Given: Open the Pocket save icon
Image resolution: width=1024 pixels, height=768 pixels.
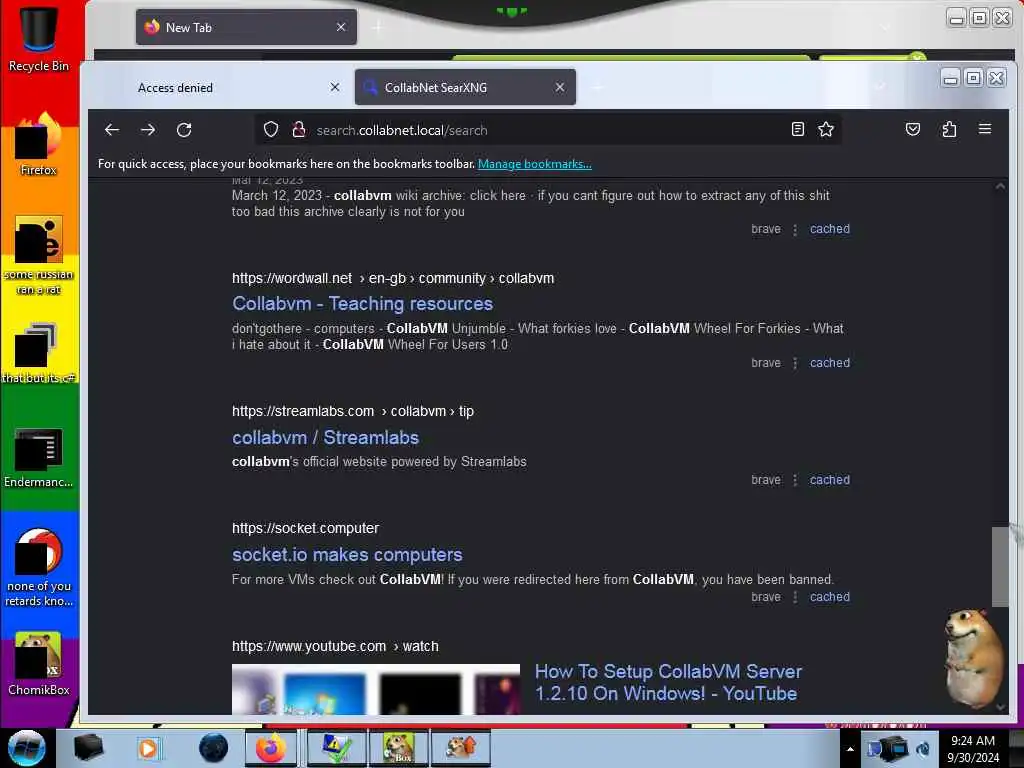Looking at the screenshot, I should pos(913,129).
